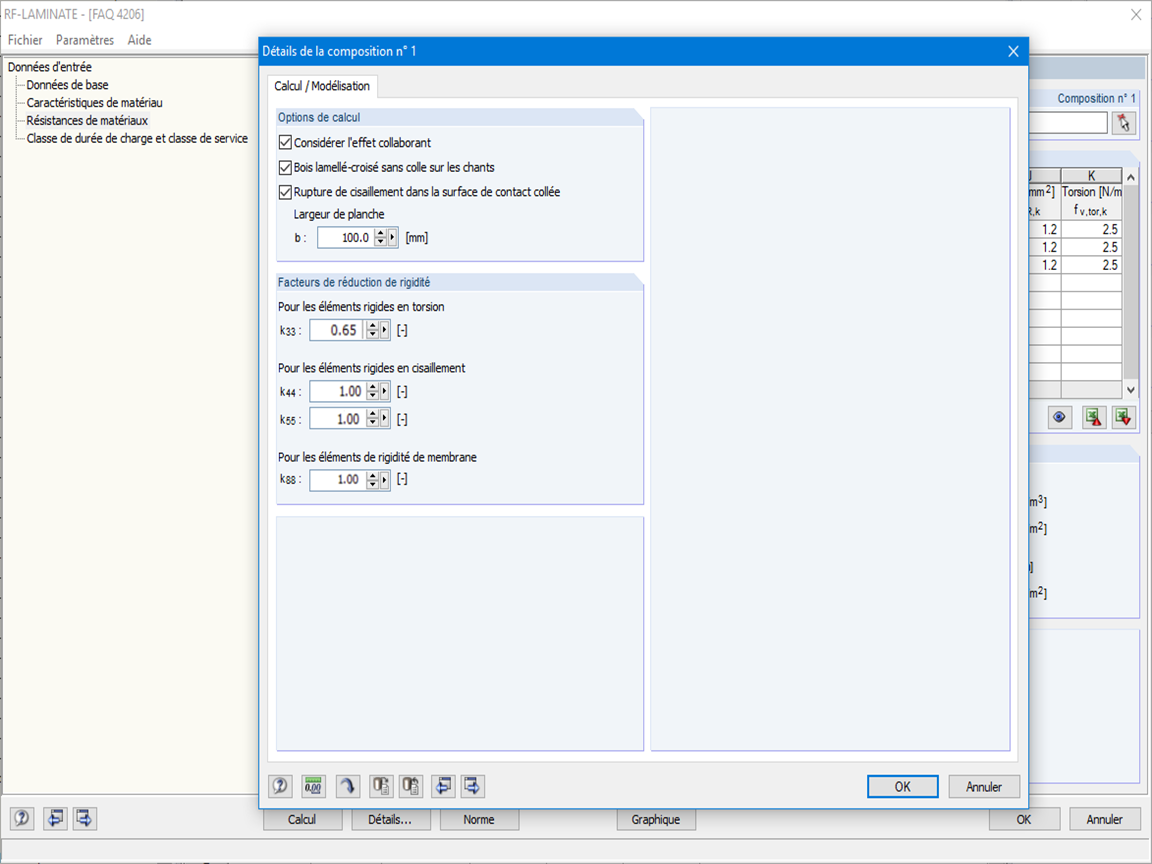Viewport: 1152px width, 864px height.
Task: Close the RF-LAMINATE main window
Action: tap(1136, 14)
